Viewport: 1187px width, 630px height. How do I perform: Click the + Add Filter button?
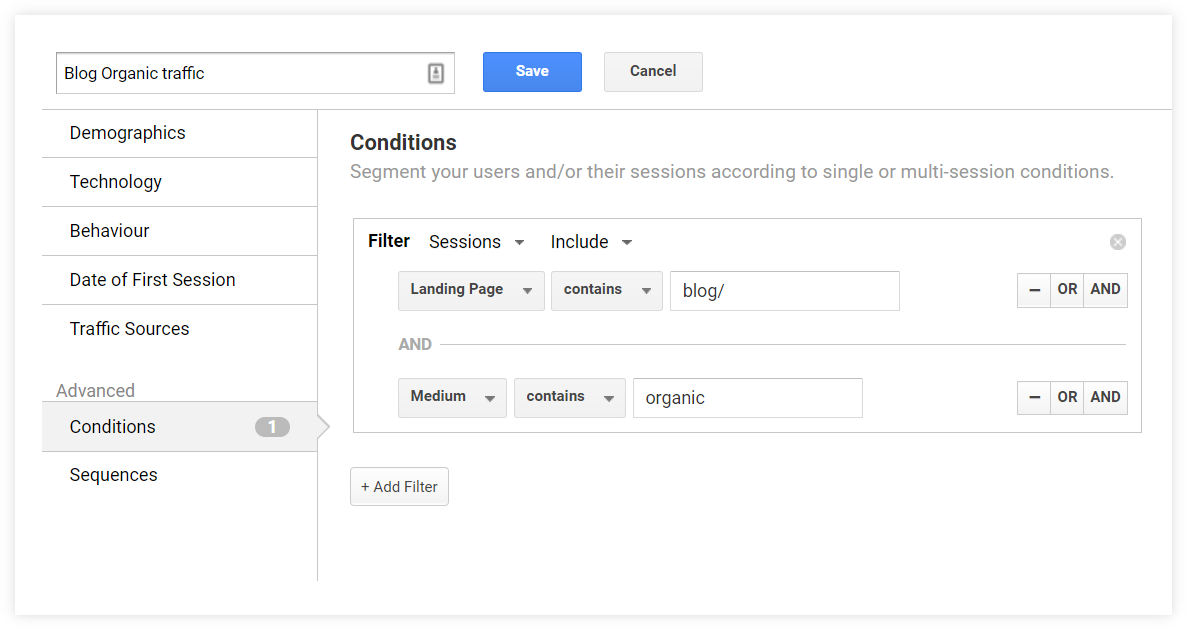[399, 487]
